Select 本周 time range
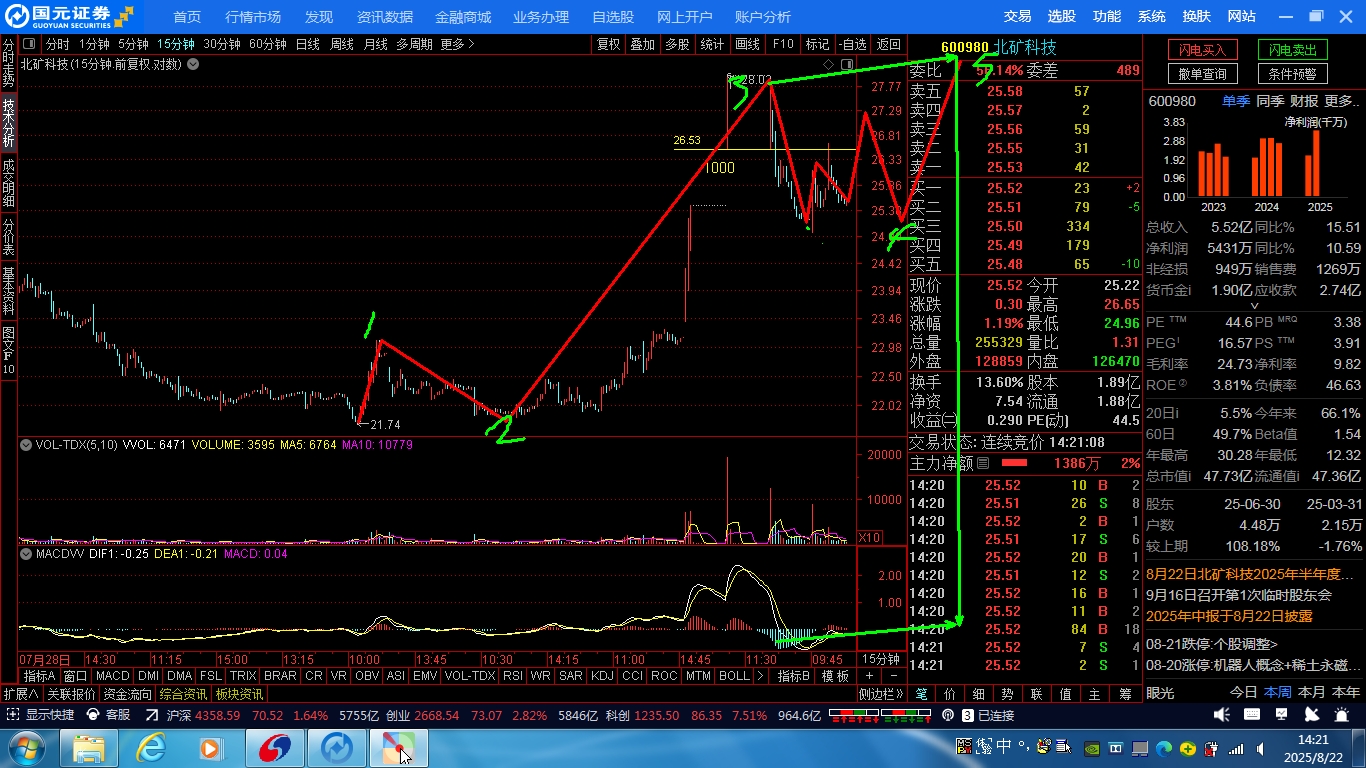 [1278, 692]
